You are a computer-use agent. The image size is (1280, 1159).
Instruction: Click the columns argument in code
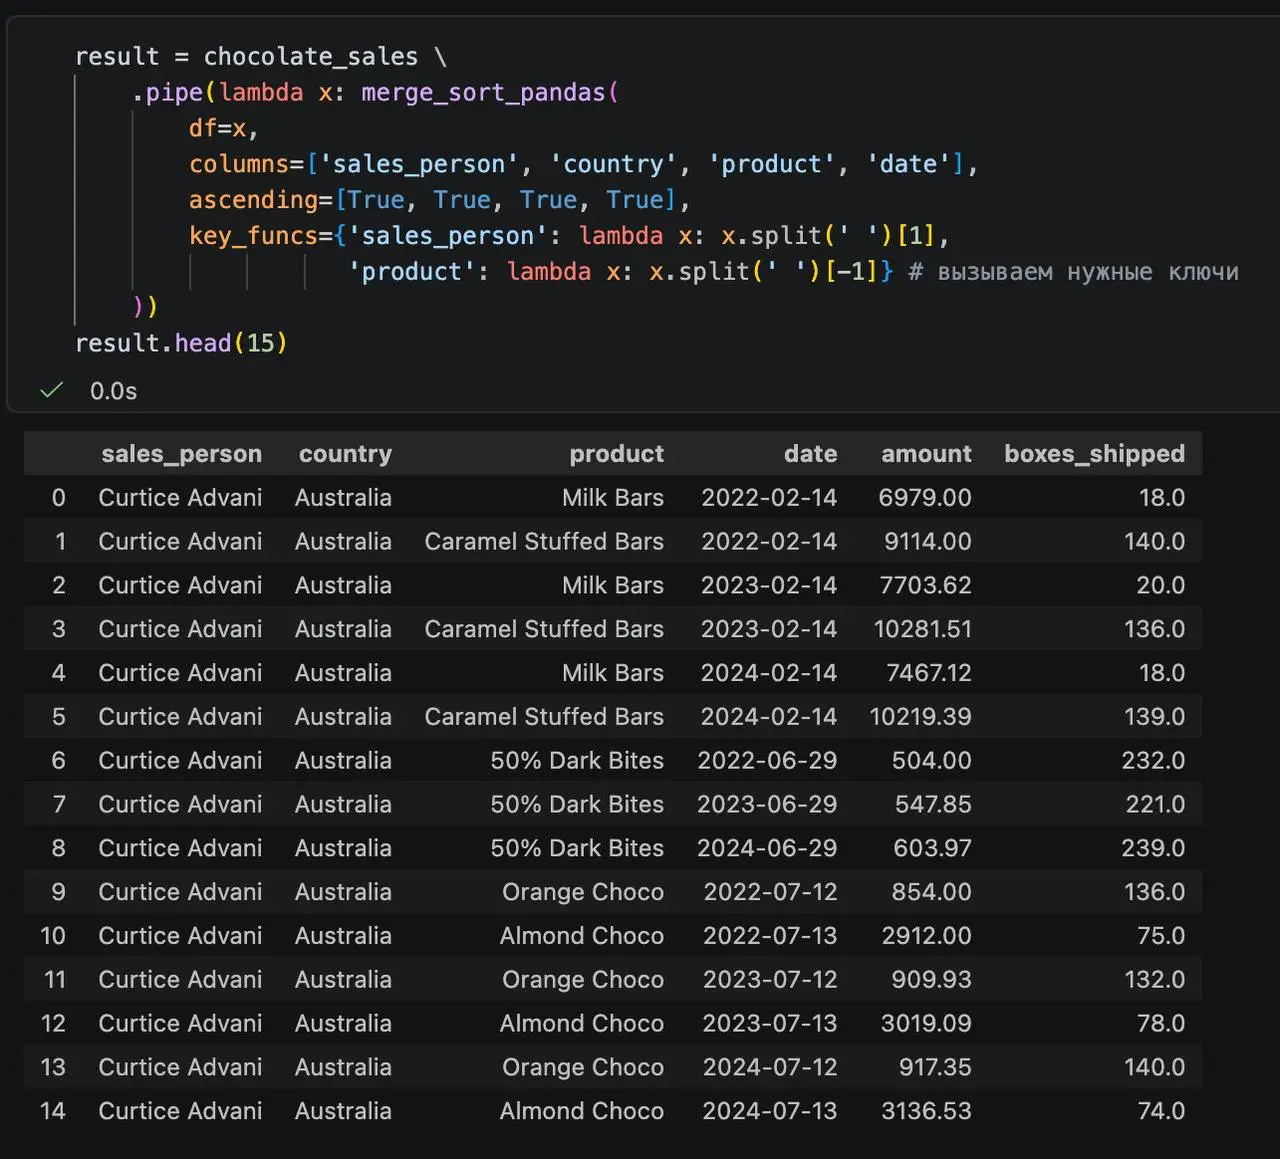point(239,164)
